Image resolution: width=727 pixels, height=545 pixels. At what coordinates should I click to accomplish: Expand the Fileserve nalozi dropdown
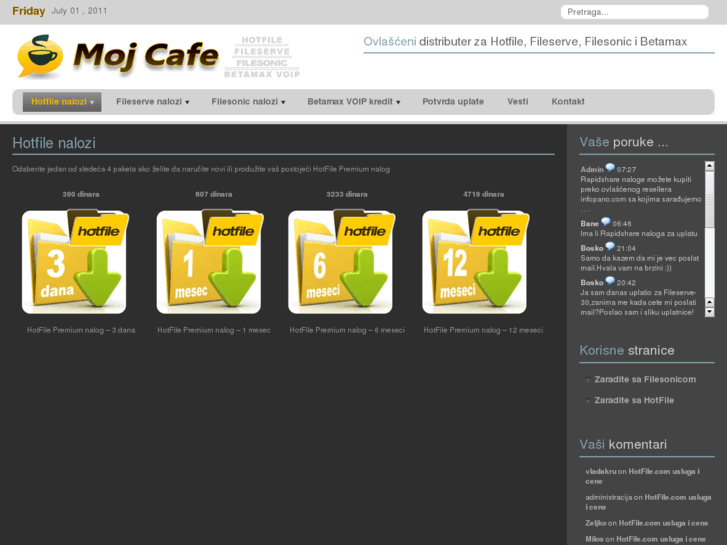pyautogui.click(x=153, y=102)
